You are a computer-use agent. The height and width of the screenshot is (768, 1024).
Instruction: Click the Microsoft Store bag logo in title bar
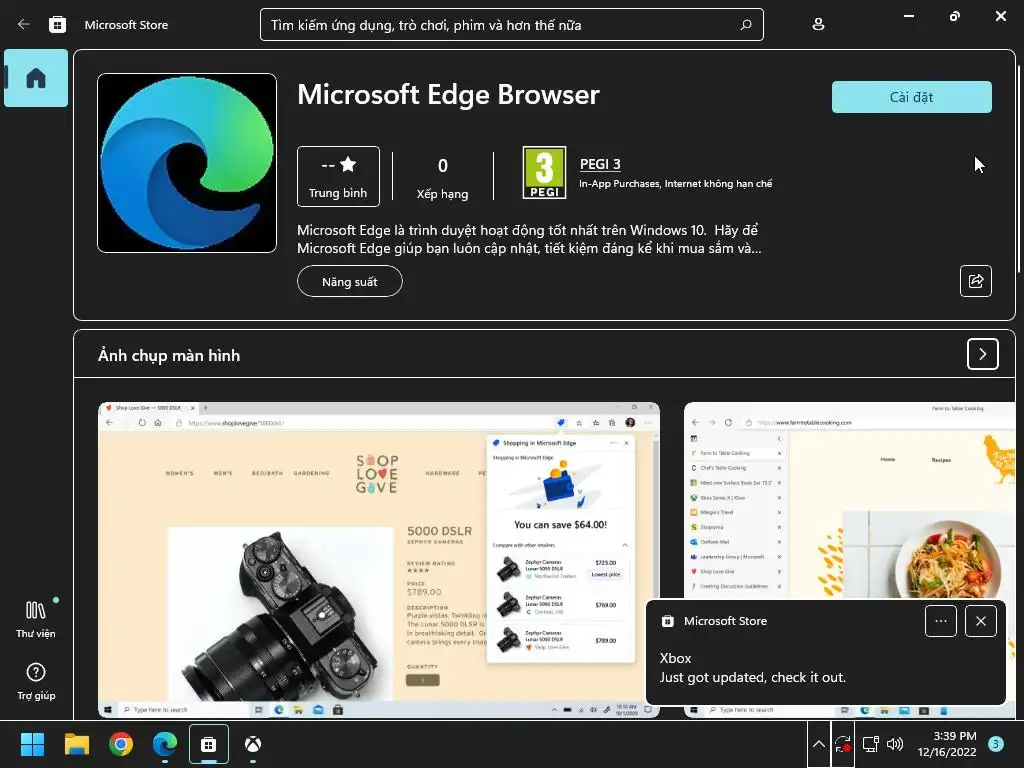tap(57, 25)
